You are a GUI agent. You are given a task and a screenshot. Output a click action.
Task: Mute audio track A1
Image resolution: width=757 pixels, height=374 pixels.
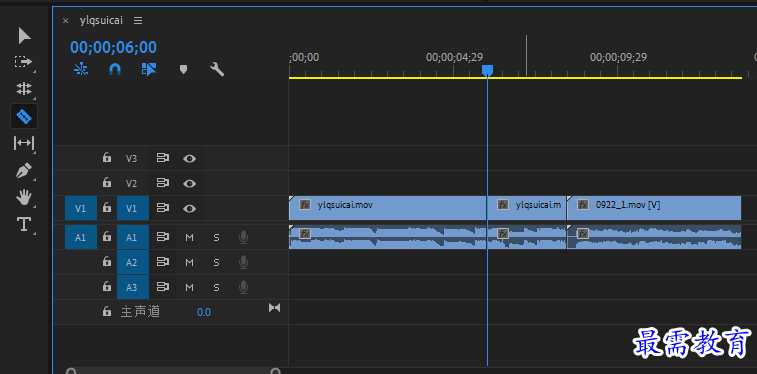coord(189,237)
